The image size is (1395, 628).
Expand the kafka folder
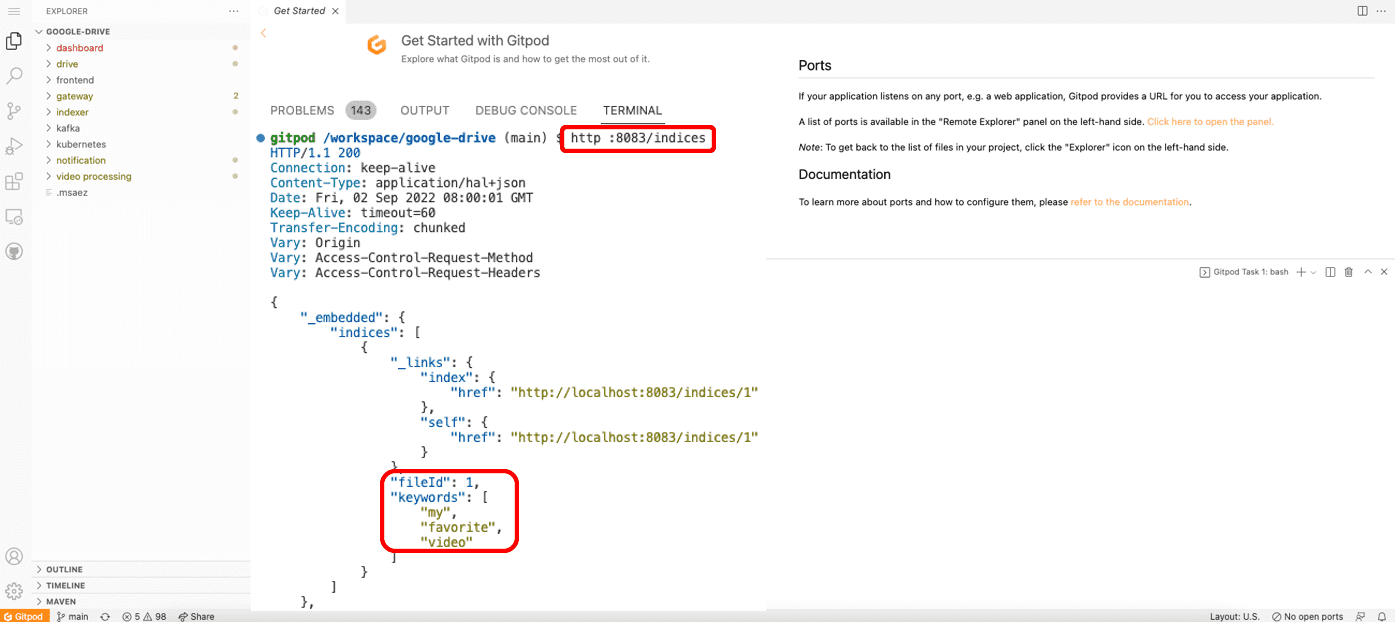point(68,128)
